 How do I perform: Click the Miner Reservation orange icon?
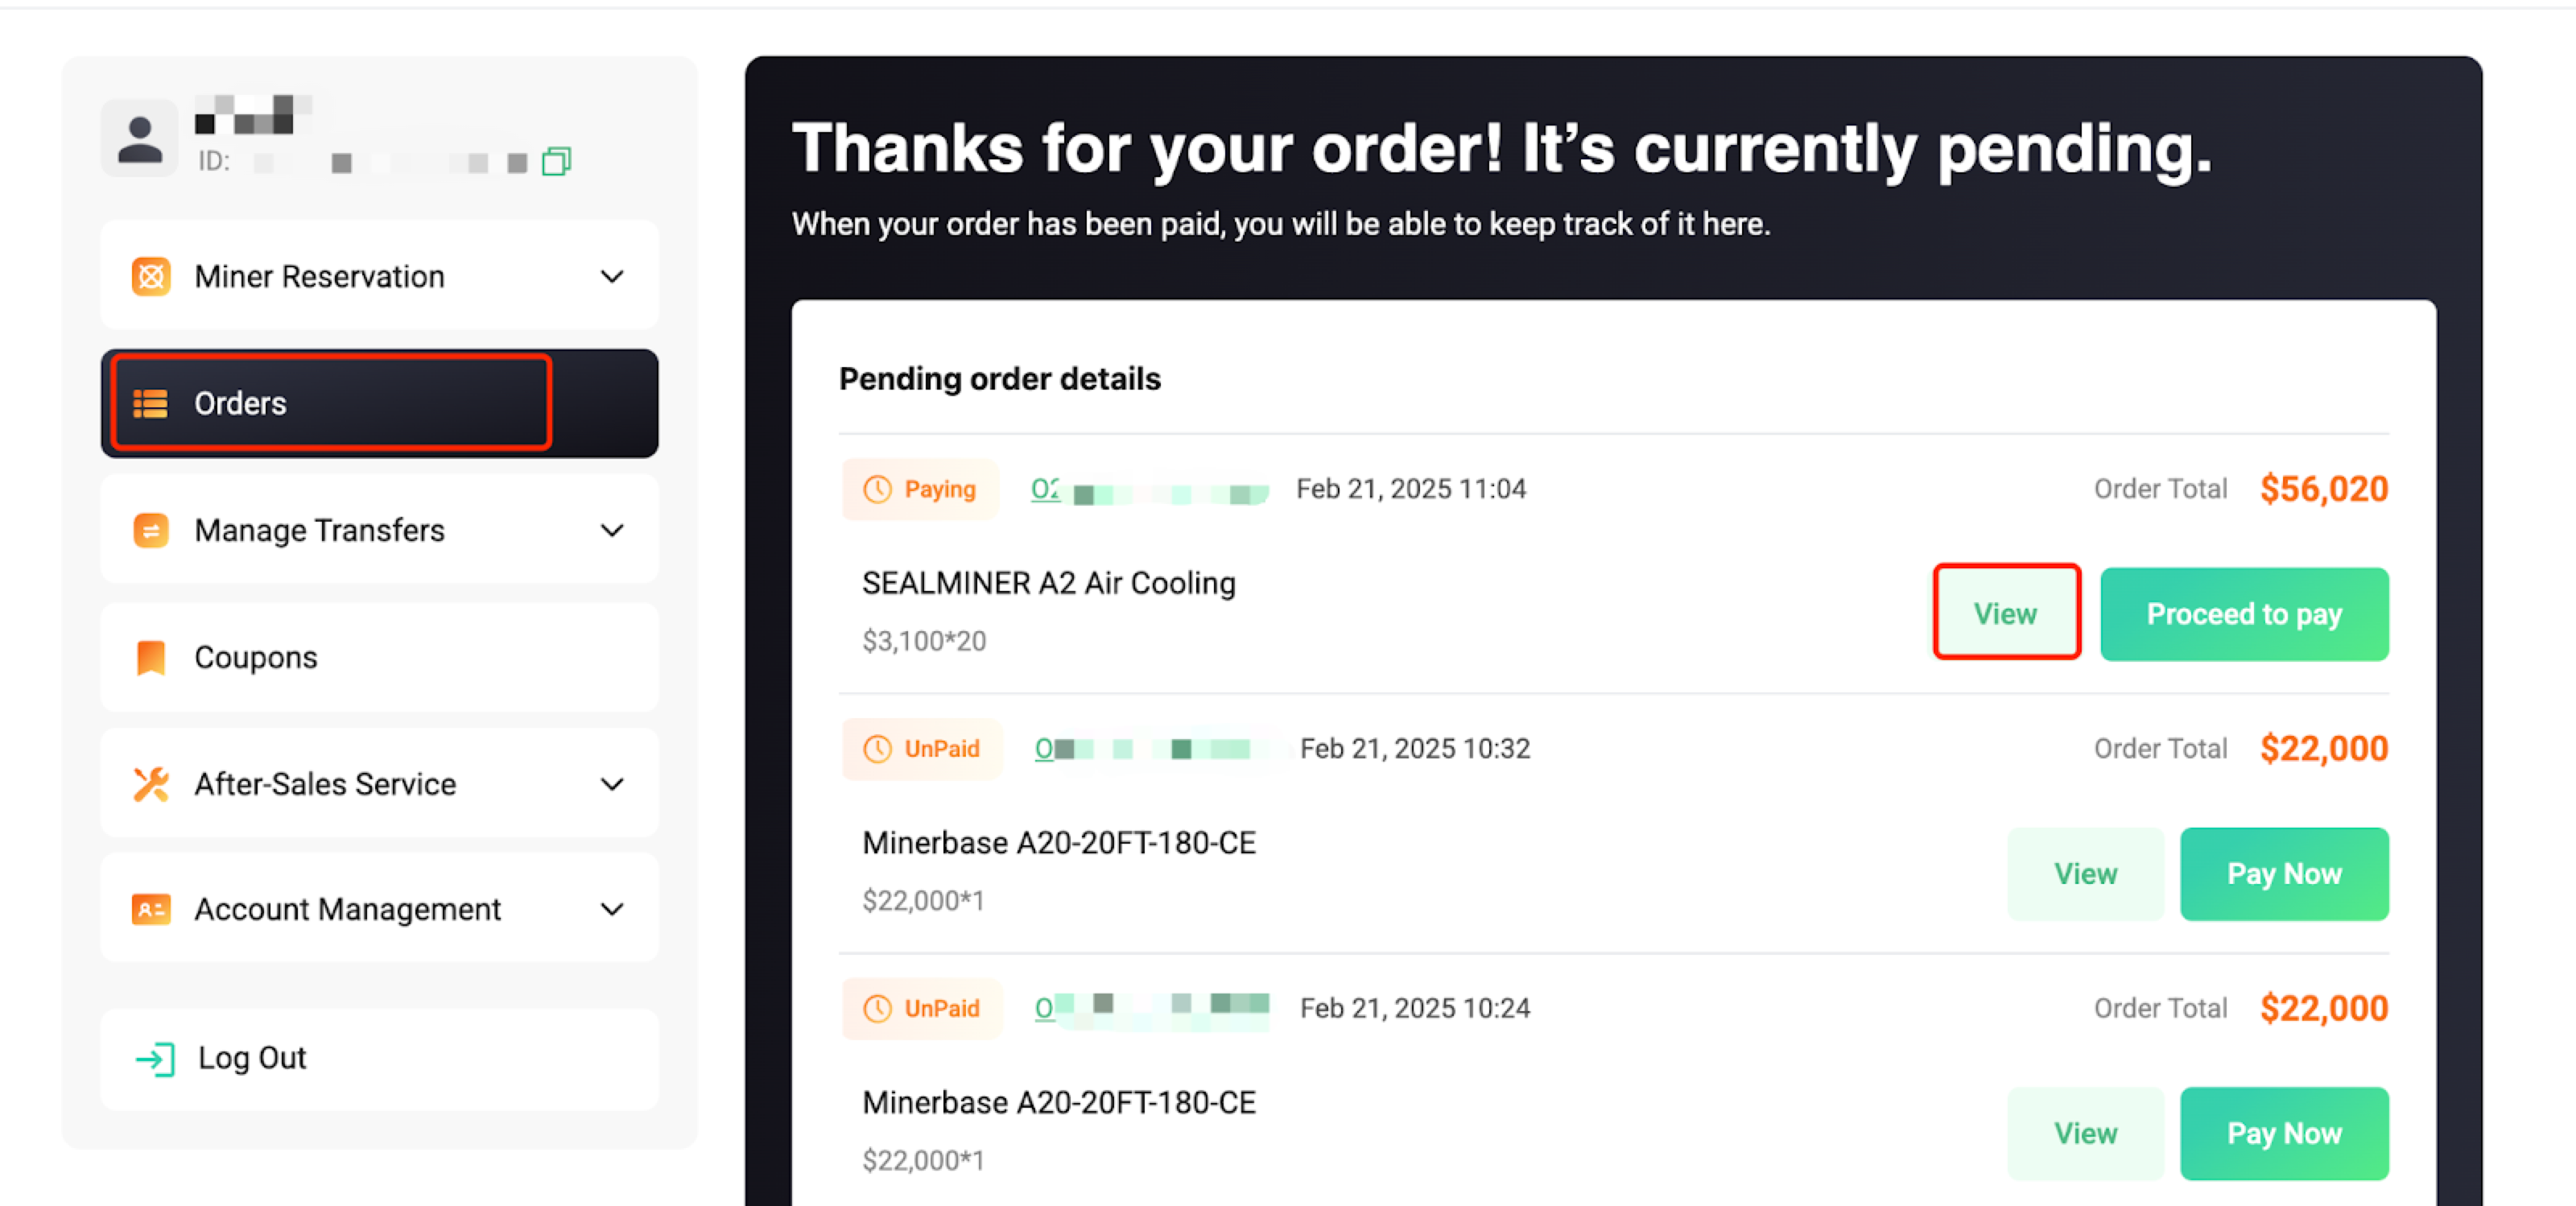151,276
